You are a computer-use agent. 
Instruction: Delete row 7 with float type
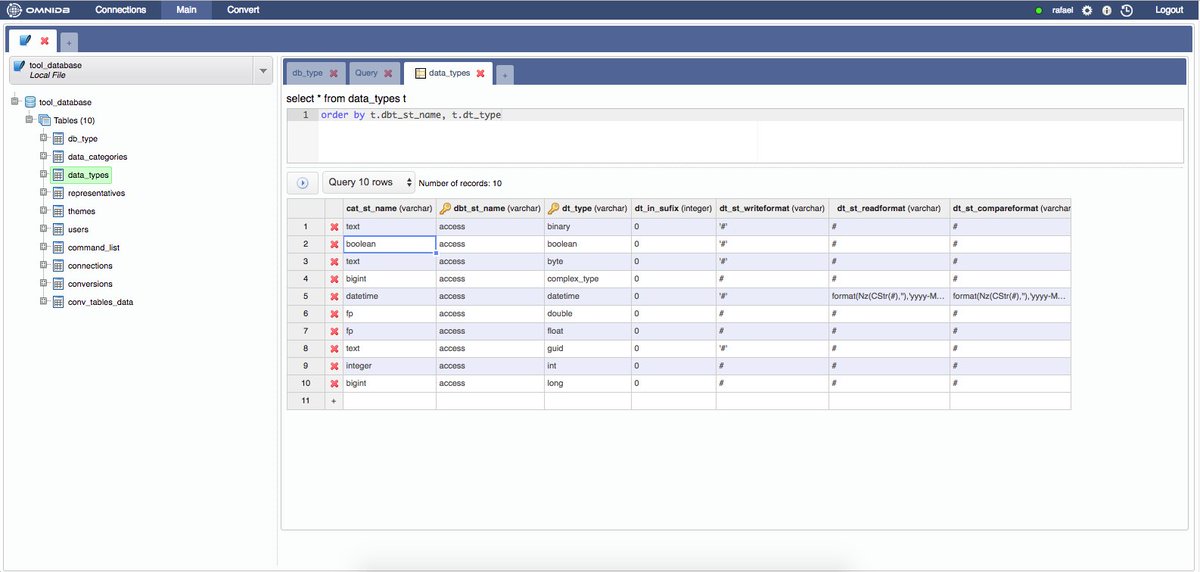pyautogui.click(x=334, y=331)
